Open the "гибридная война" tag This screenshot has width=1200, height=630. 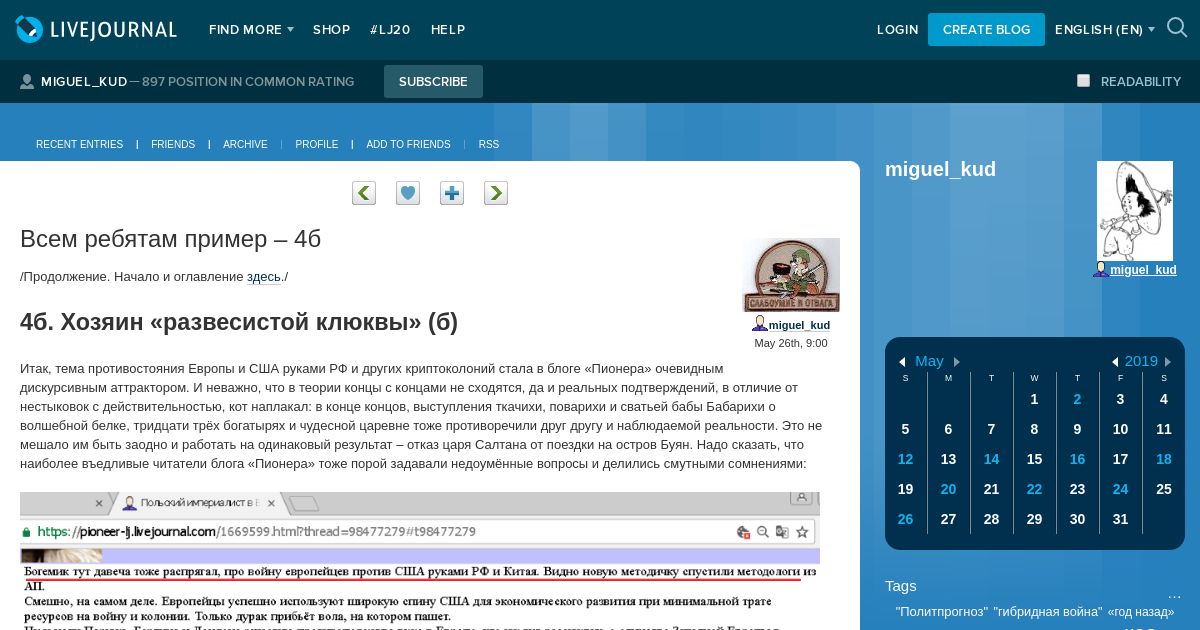(x=1047, y=611)
